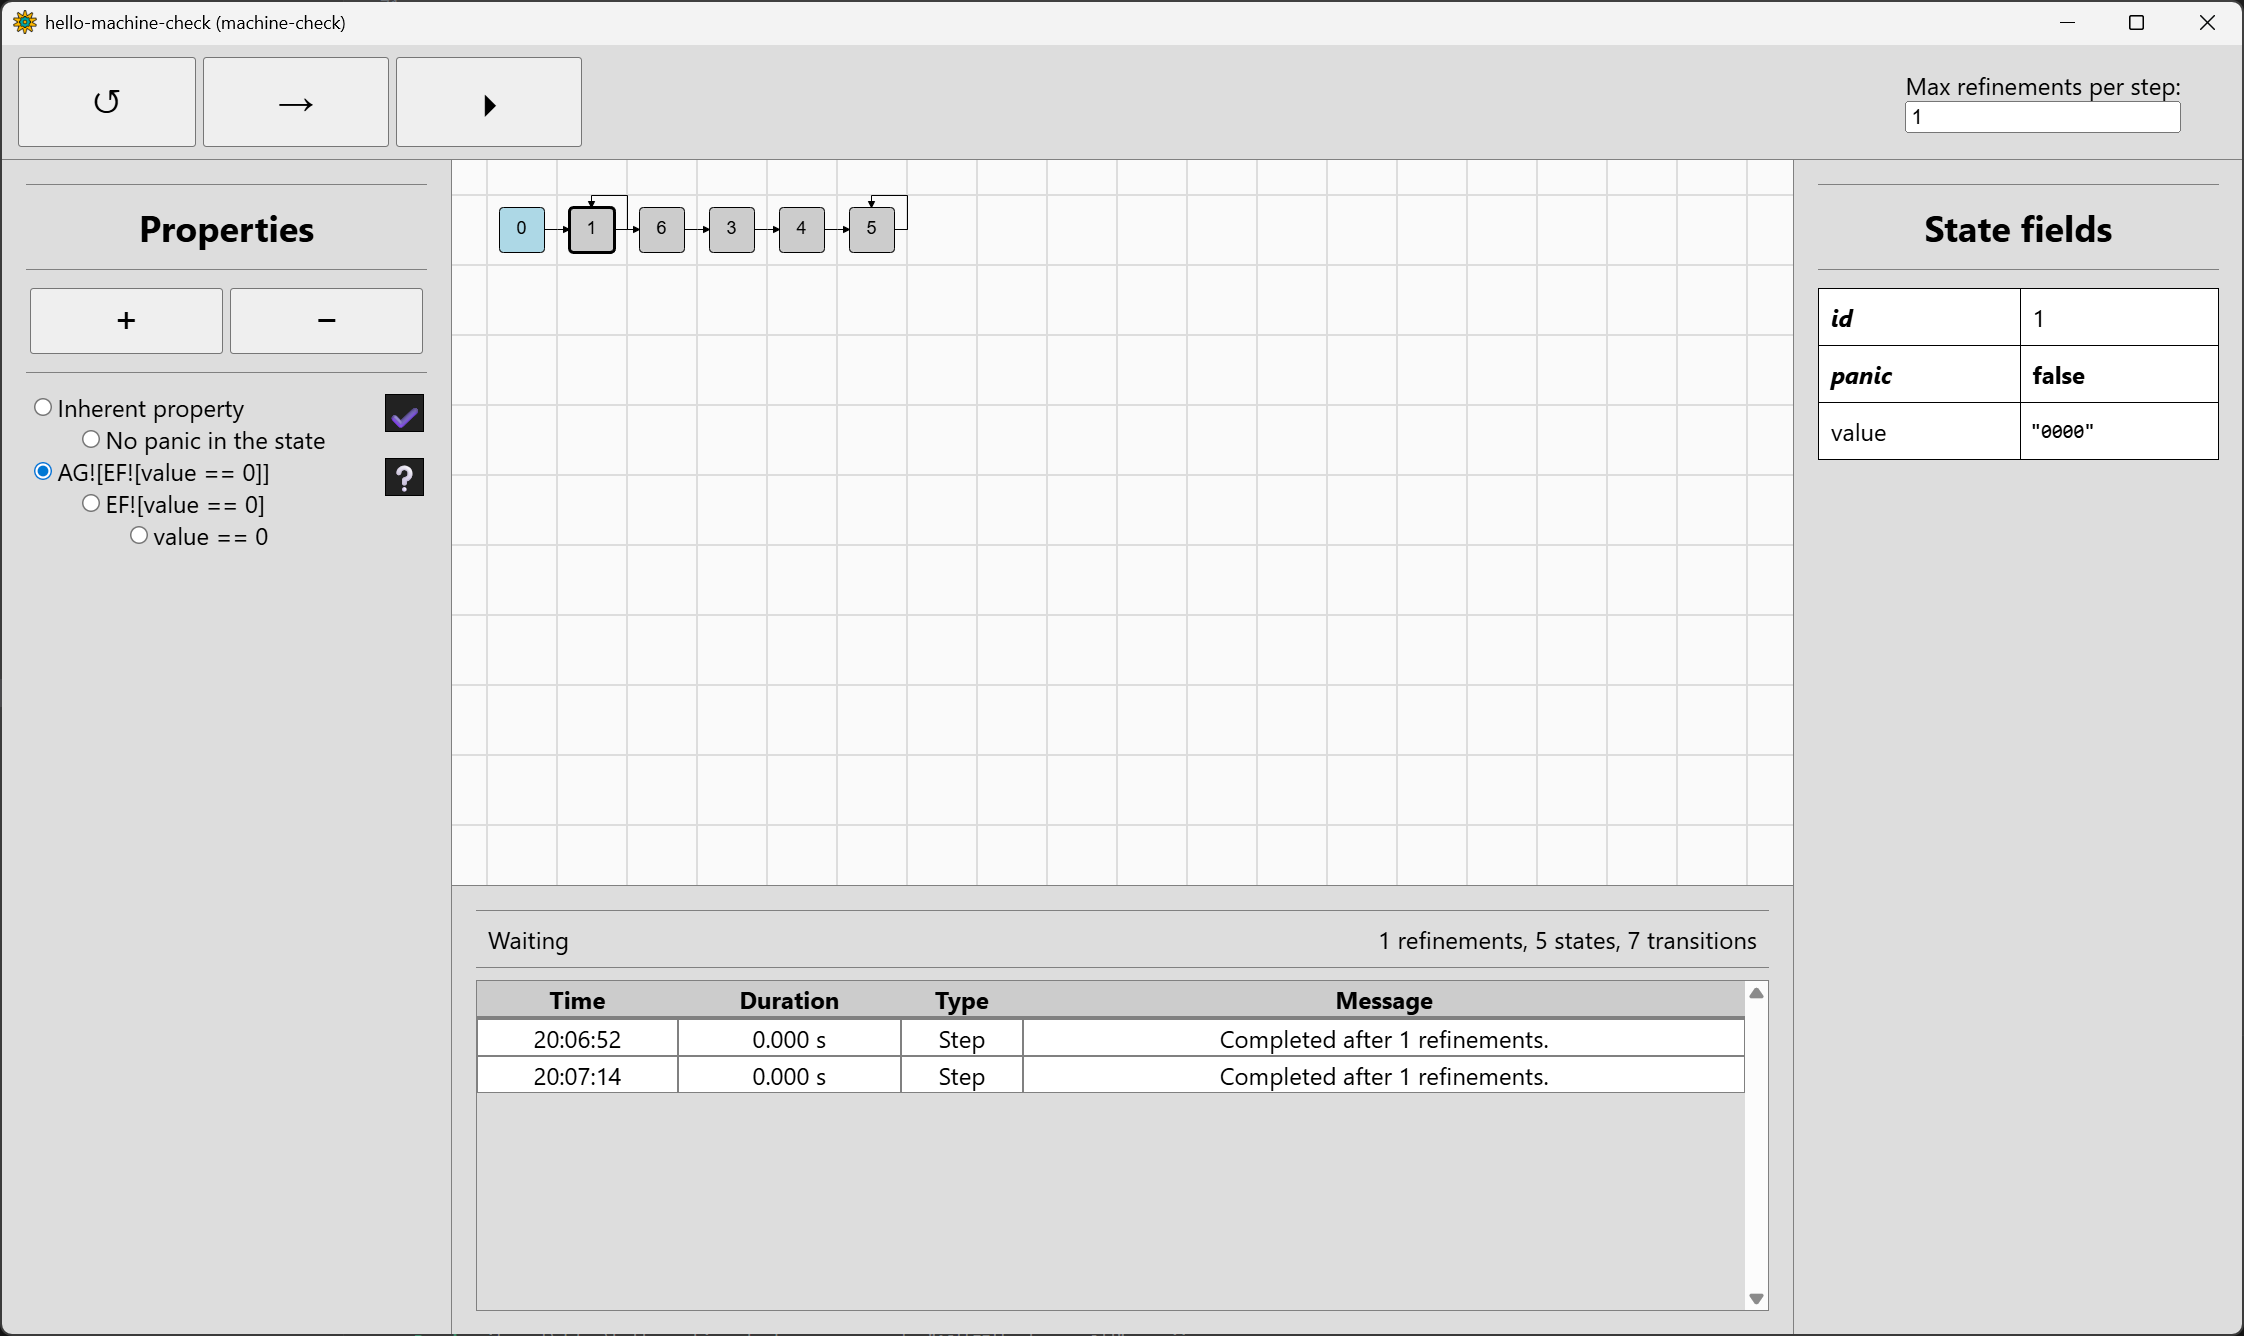Viewport: 2244px width, 1336px height.
Task: Click the remove property minus button
Action: [326, 321]
